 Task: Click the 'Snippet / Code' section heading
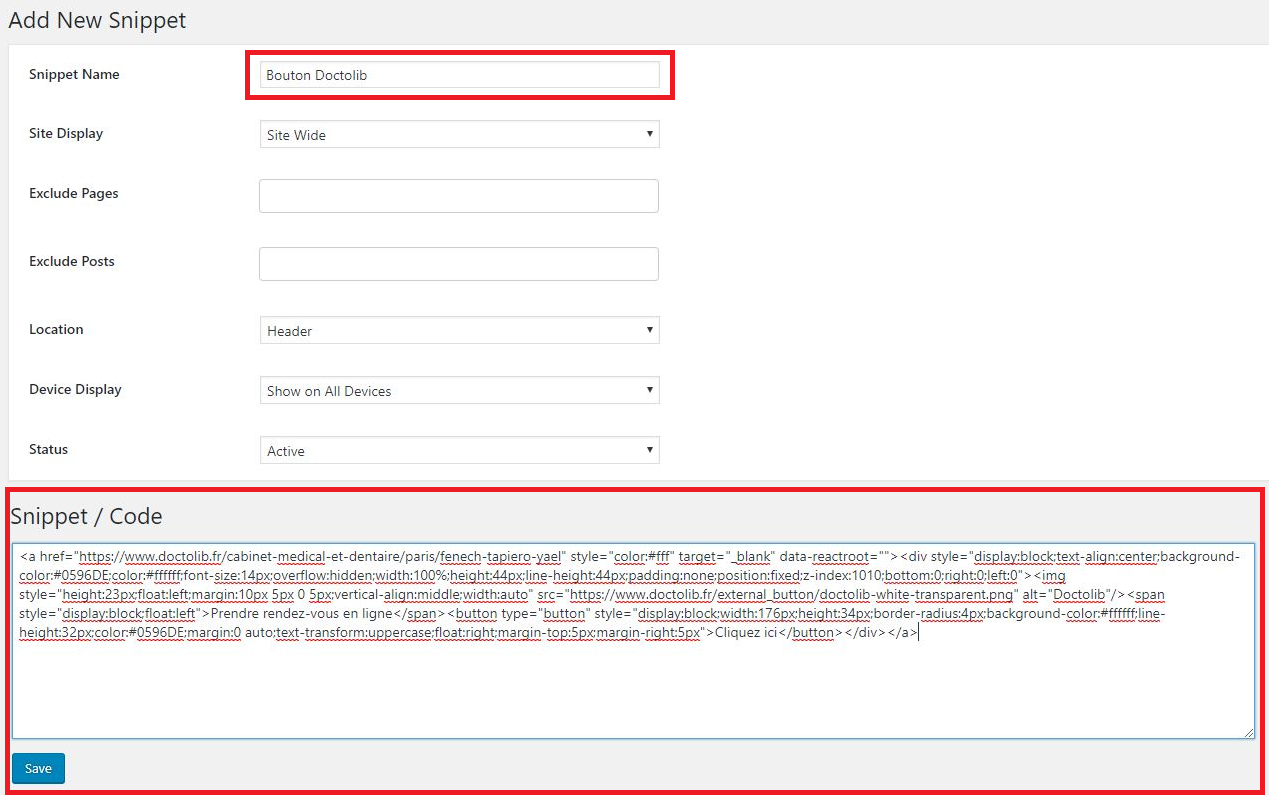click(x=86, y=516)
